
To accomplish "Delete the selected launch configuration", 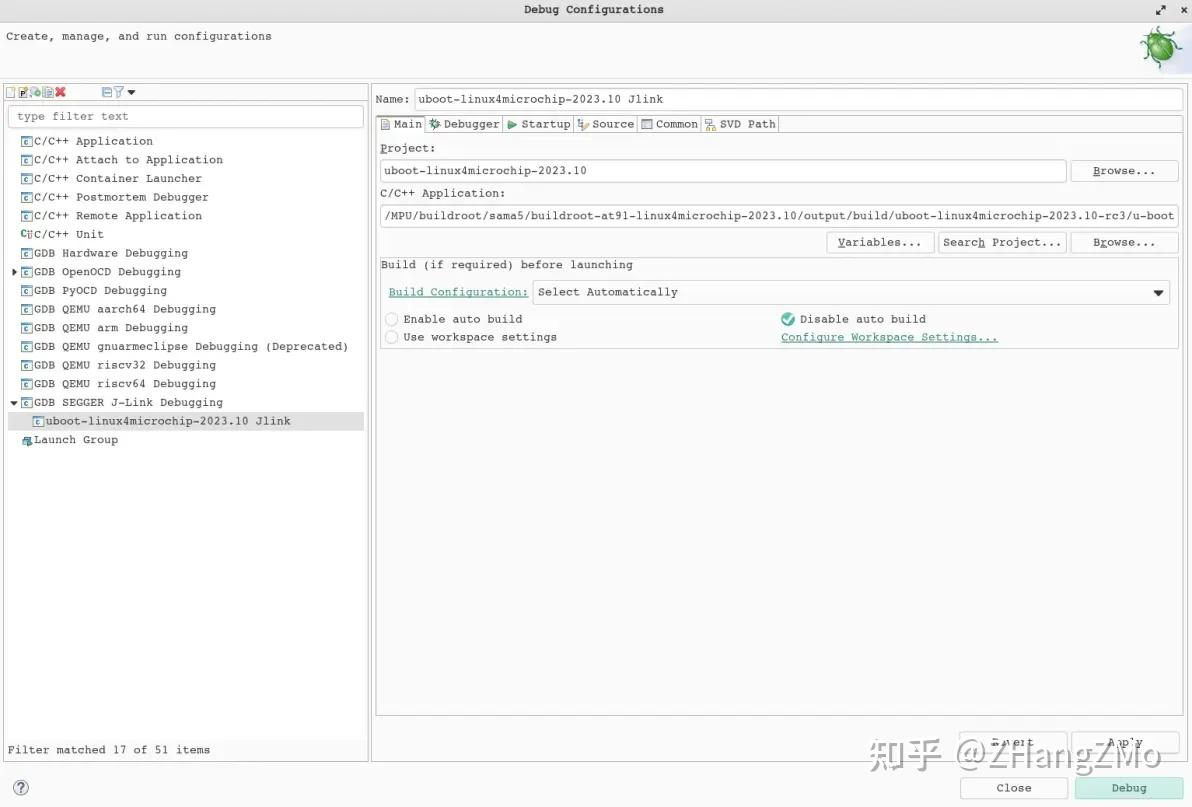I will pos(59,92).
